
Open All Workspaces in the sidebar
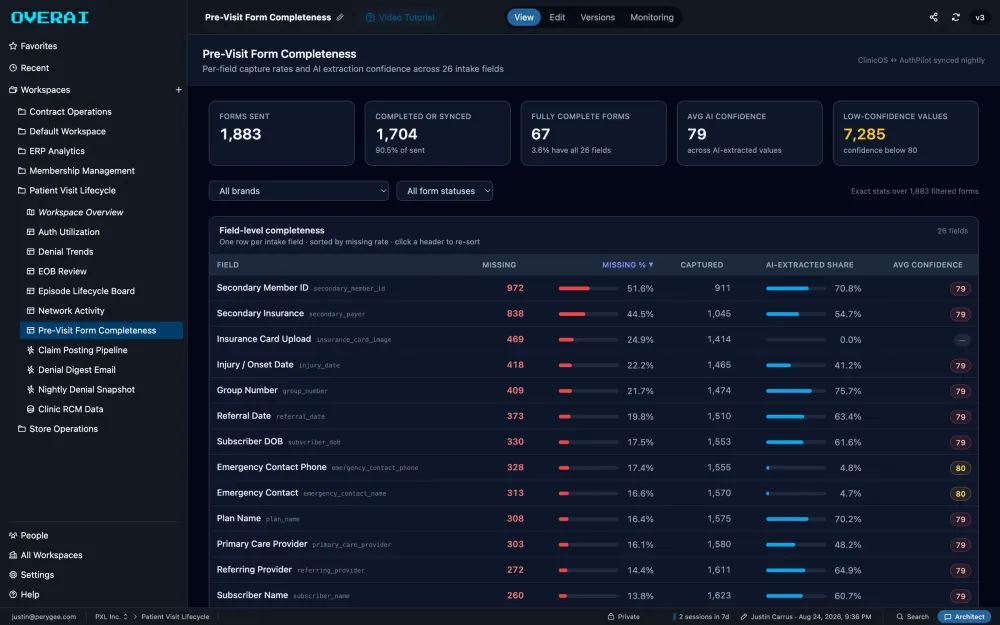(x=46, y=555)
